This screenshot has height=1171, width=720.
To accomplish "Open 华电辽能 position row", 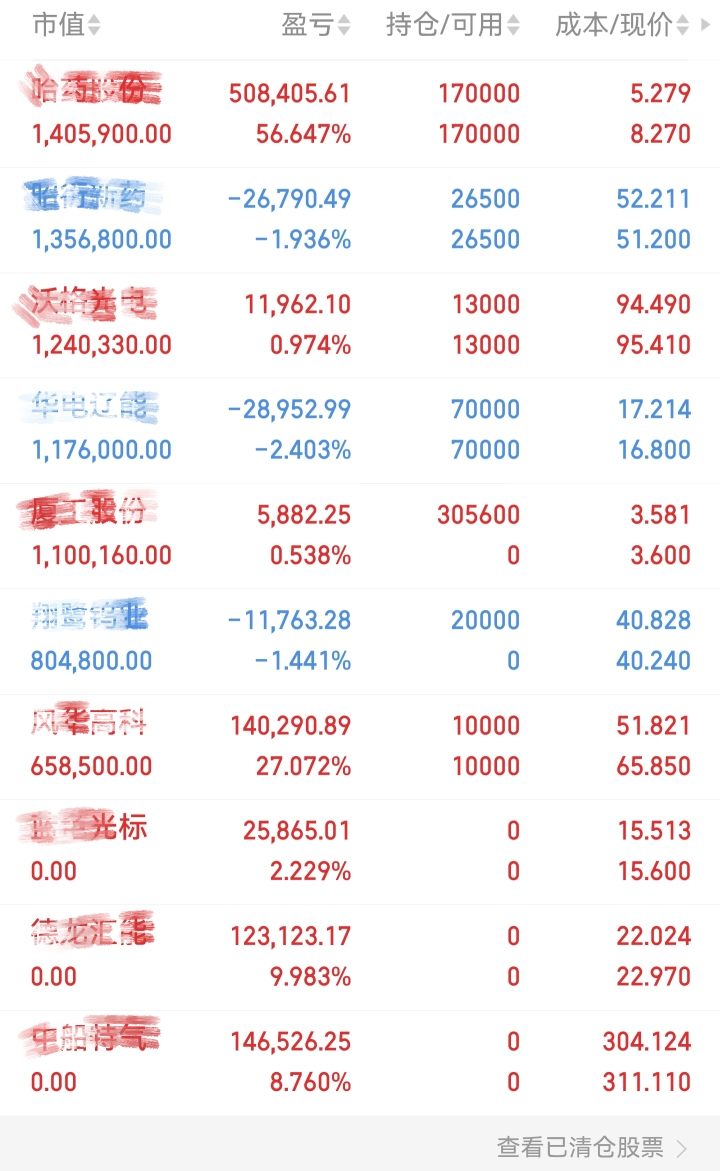I will 360,430.
